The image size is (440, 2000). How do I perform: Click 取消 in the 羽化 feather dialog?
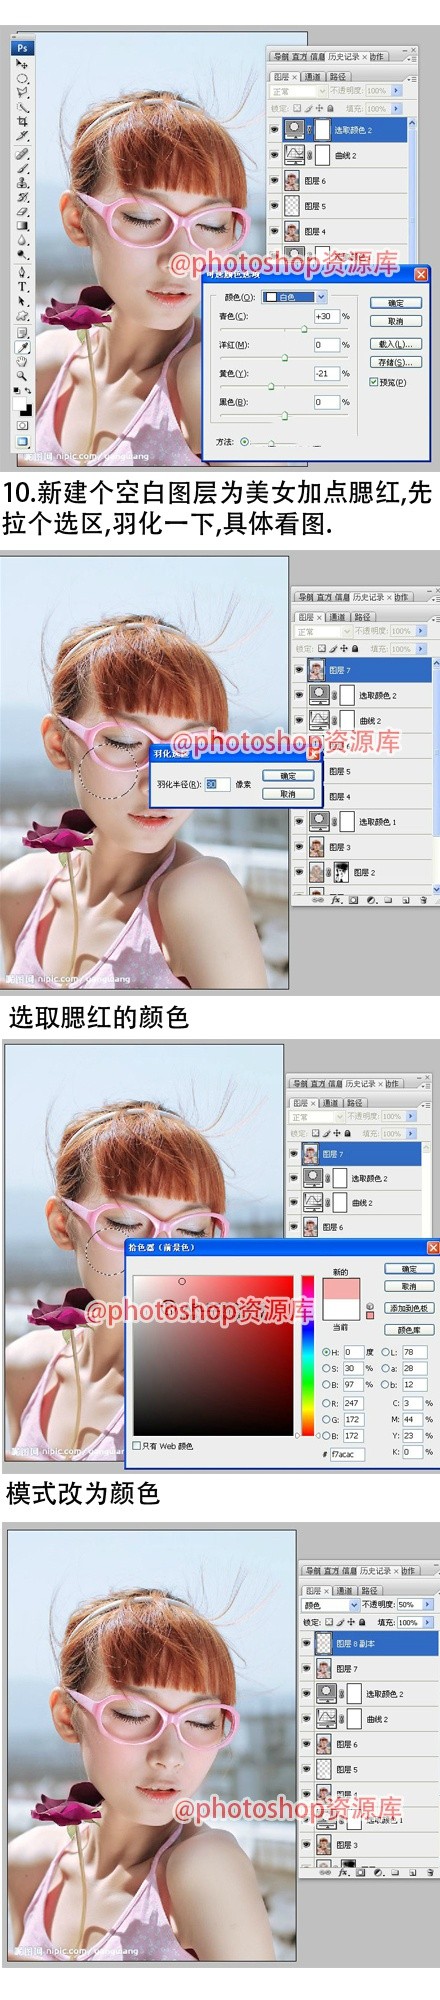[288, 793]
